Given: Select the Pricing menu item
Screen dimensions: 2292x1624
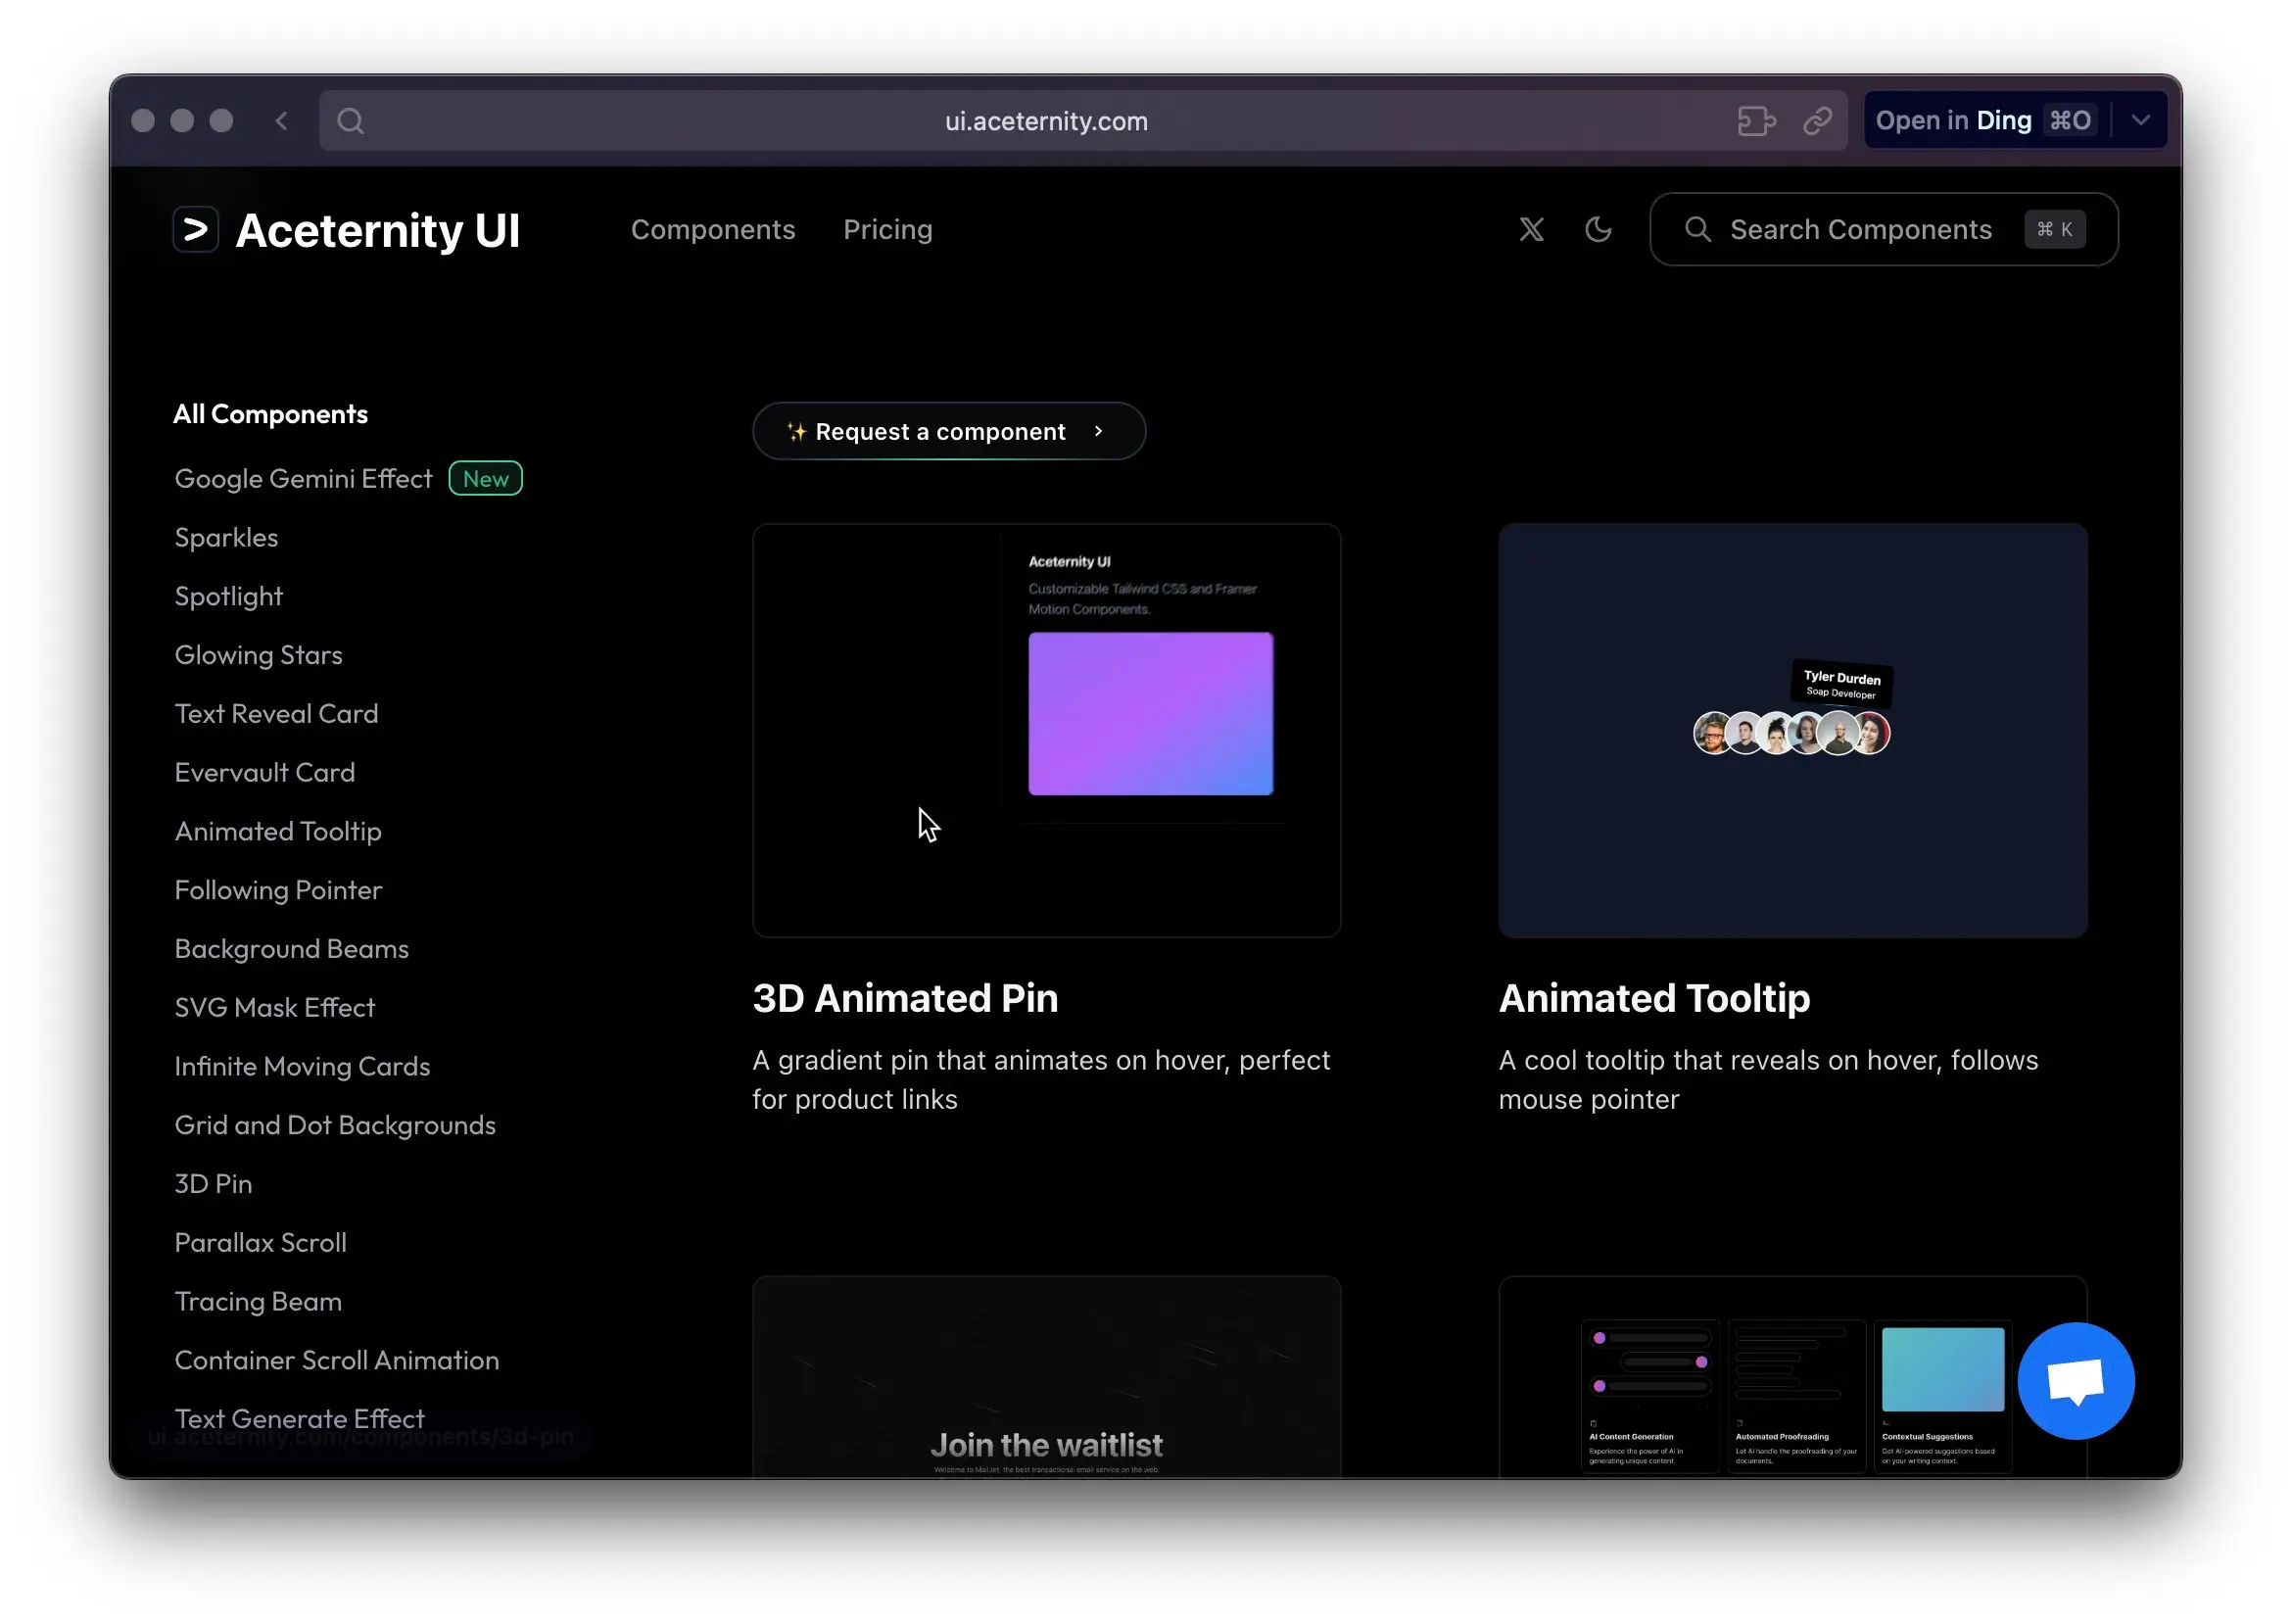Looking at the screenshot, I should click(887, 228).
